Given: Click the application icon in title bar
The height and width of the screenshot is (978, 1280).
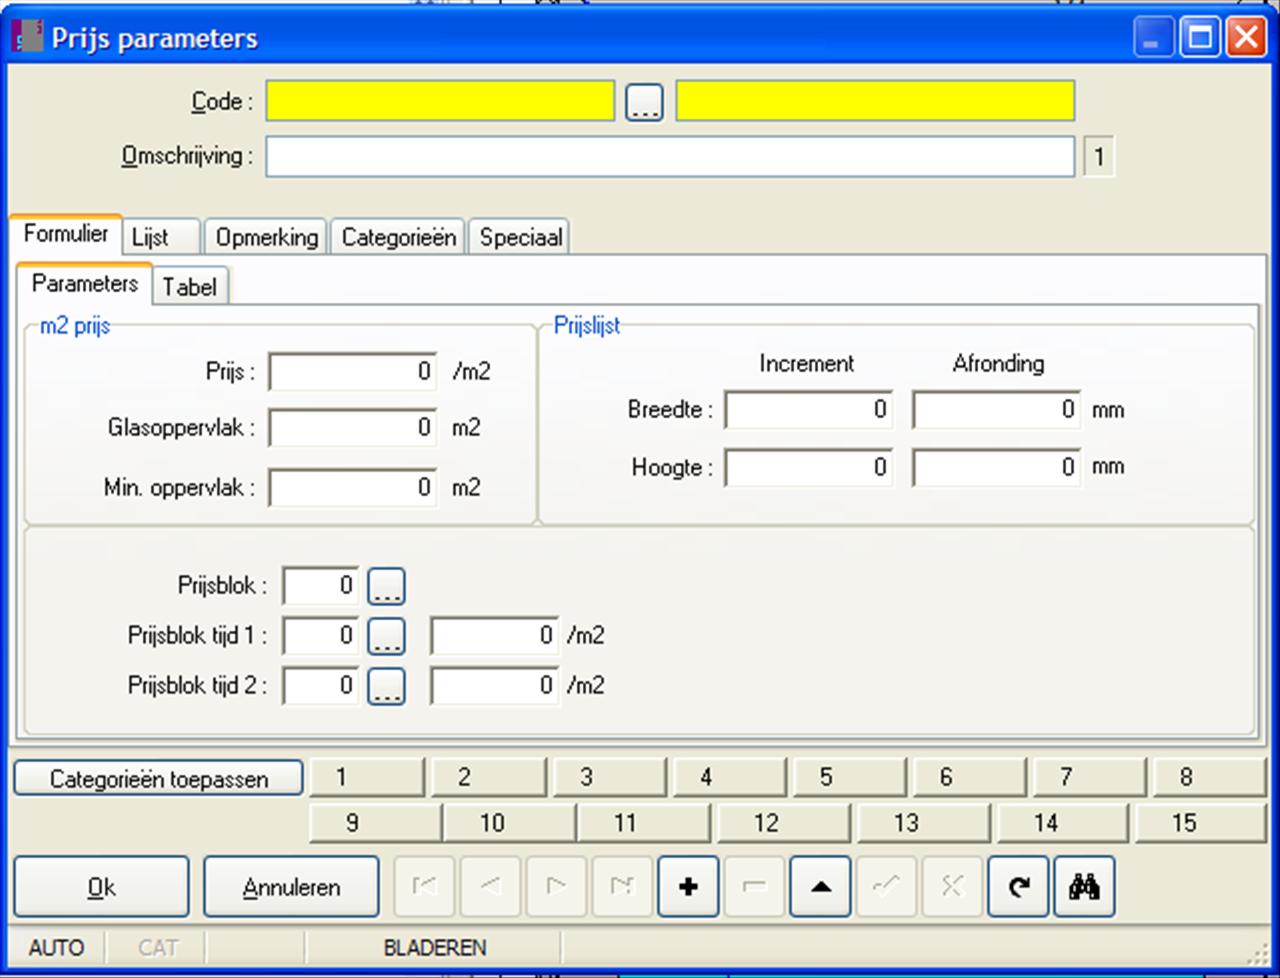Looking at the screenshot, I should tap(26, 38).
